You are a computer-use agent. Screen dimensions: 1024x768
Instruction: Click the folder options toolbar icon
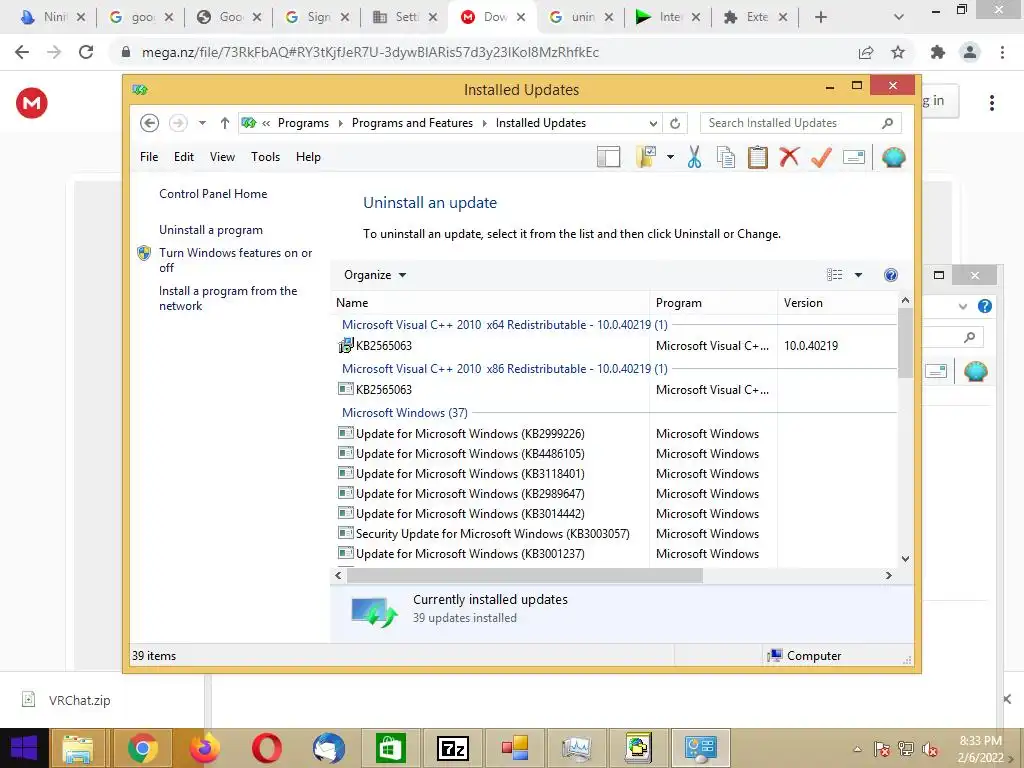[646, 157]
